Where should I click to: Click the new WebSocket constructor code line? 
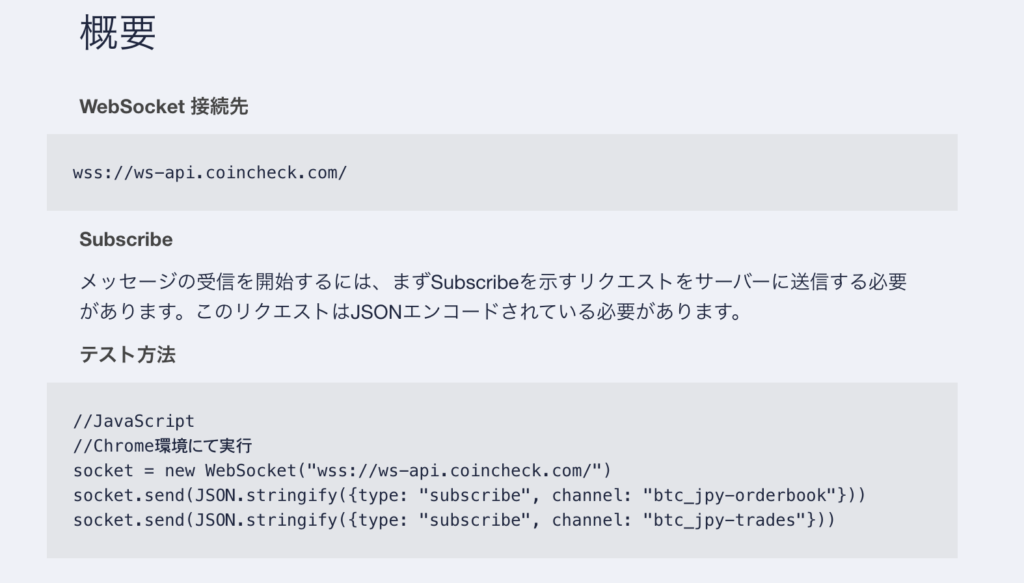(x=342, y=471)
